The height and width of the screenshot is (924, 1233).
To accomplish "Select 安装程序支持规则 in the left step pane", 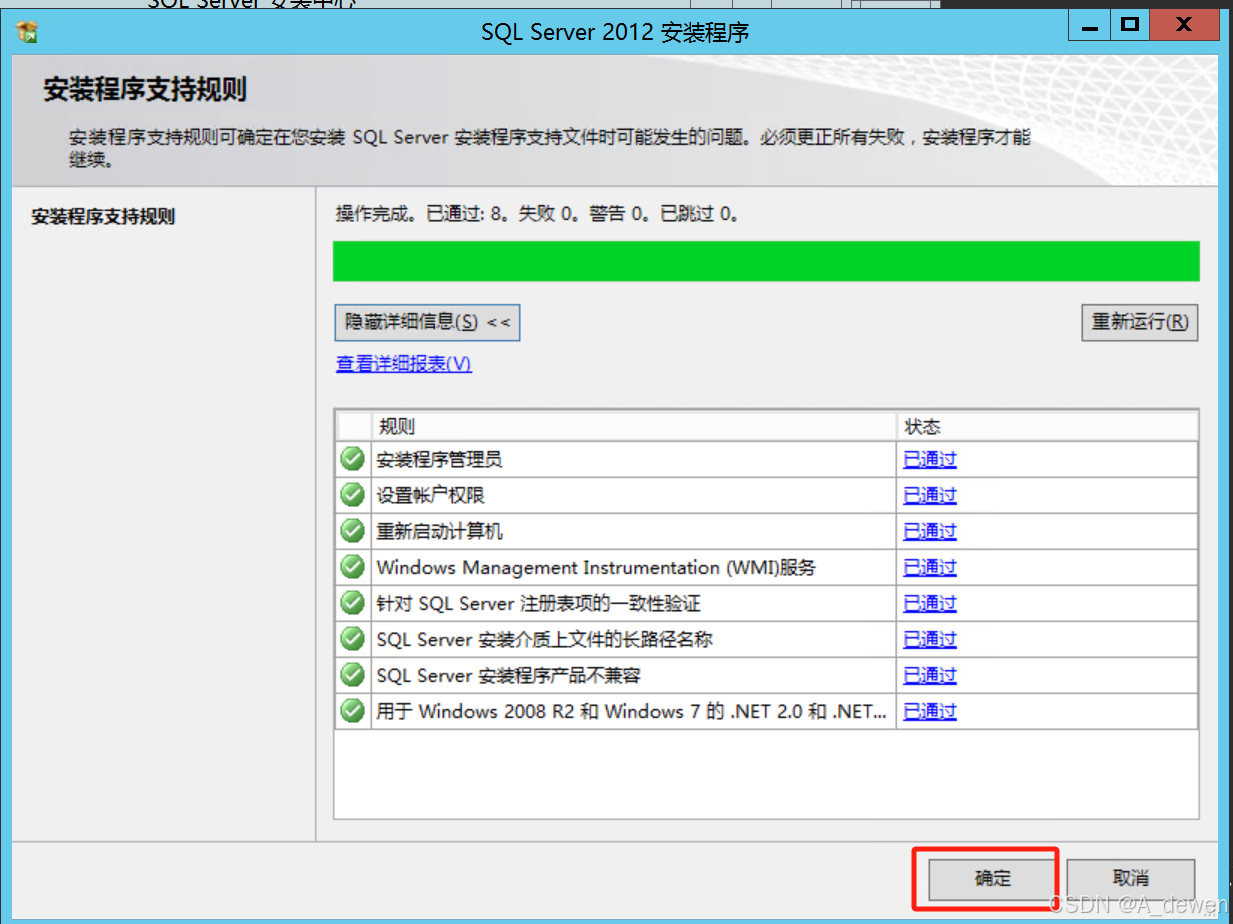I will pyautogui.click(x=103, y=216).
